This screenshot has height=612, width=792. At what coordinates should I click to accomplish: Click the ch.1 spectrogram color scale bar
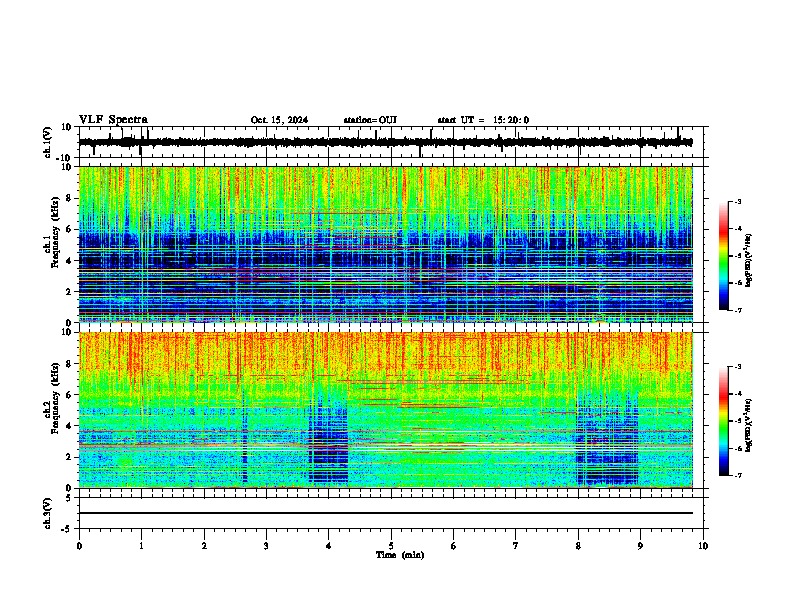724,256
